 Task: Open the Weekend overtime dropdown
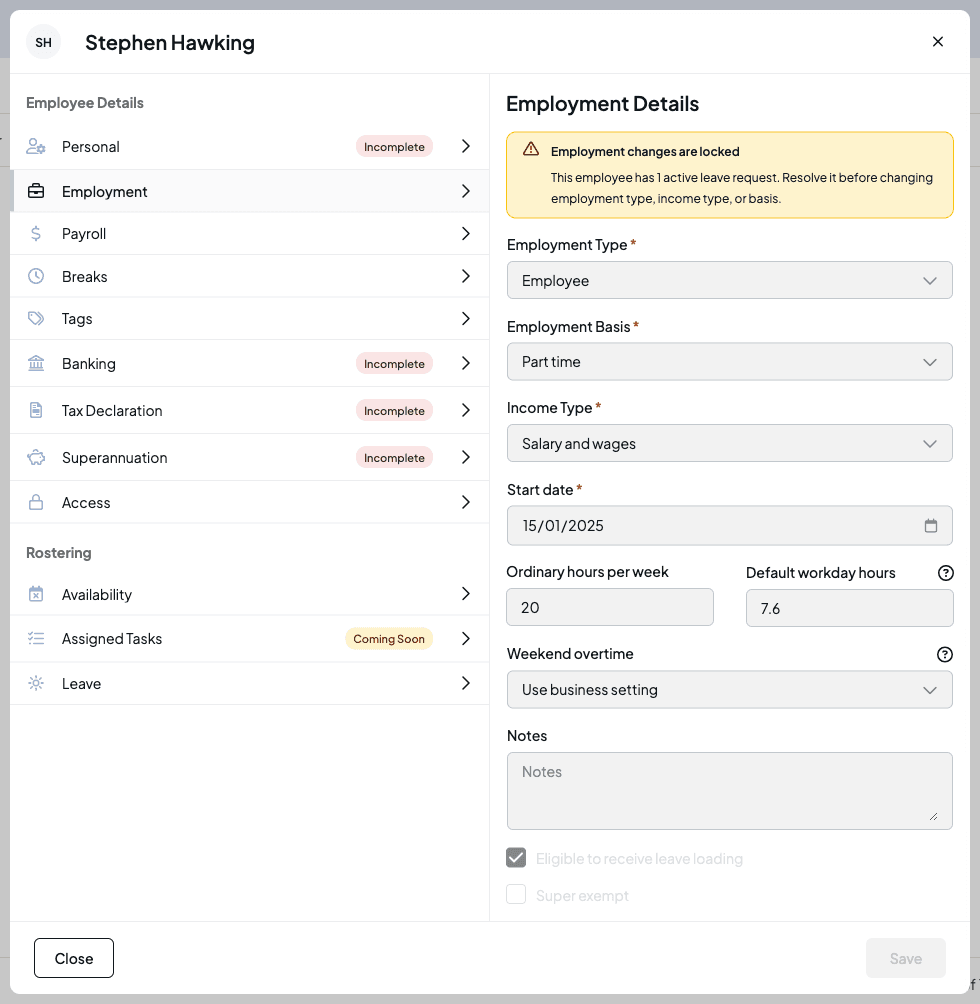point(730,690)
